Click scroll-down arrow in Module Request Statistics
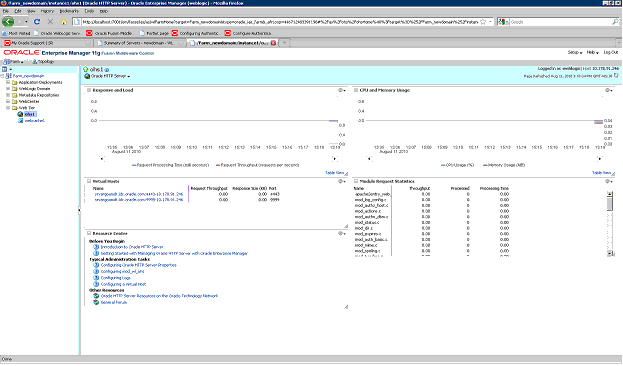 click(610, 253)
